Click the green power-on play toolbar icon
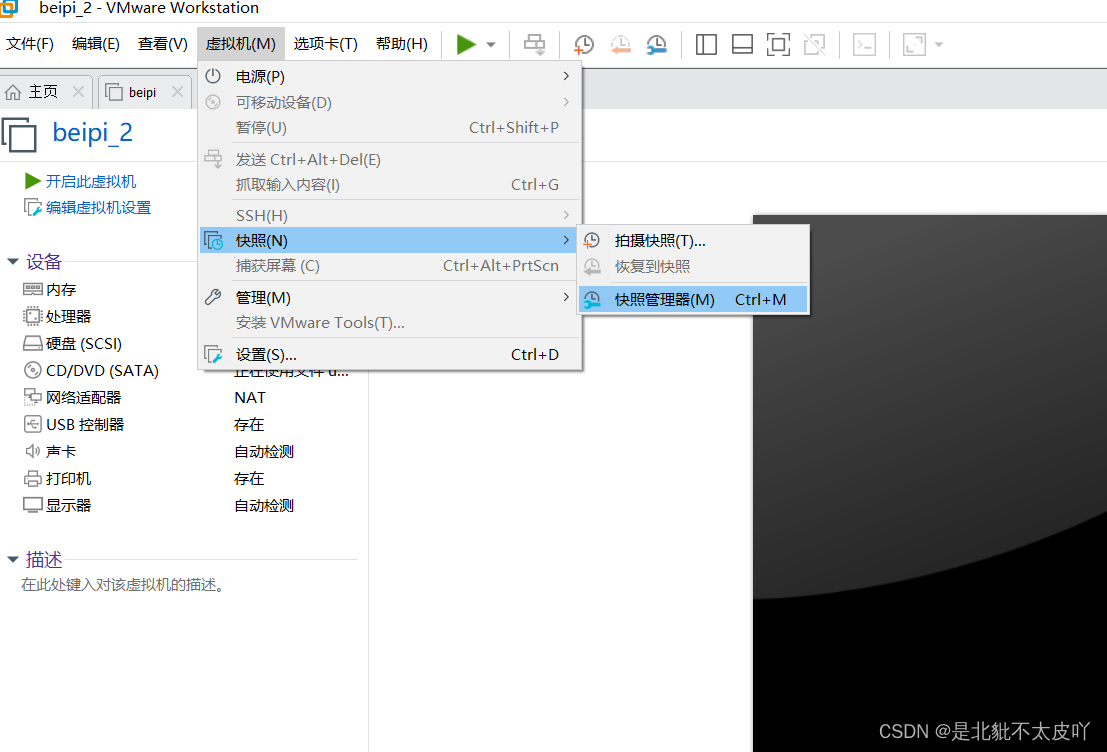The width and height of the screenshot is (1107, 752). [x=466, y=44]
